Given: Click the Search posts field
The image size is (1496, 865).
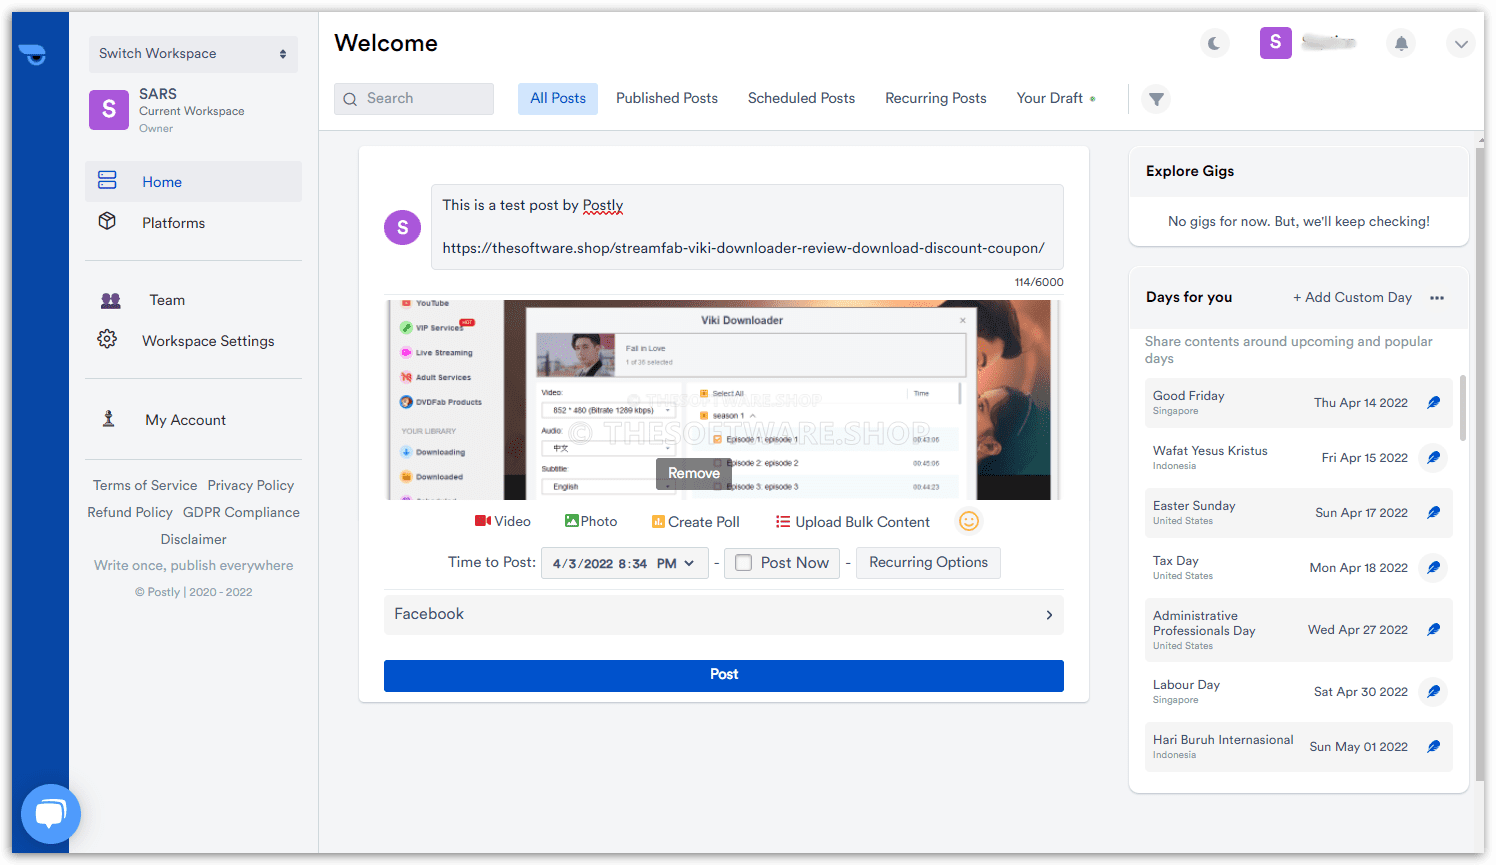Looking at the screenshot, I should click(414, 98).
